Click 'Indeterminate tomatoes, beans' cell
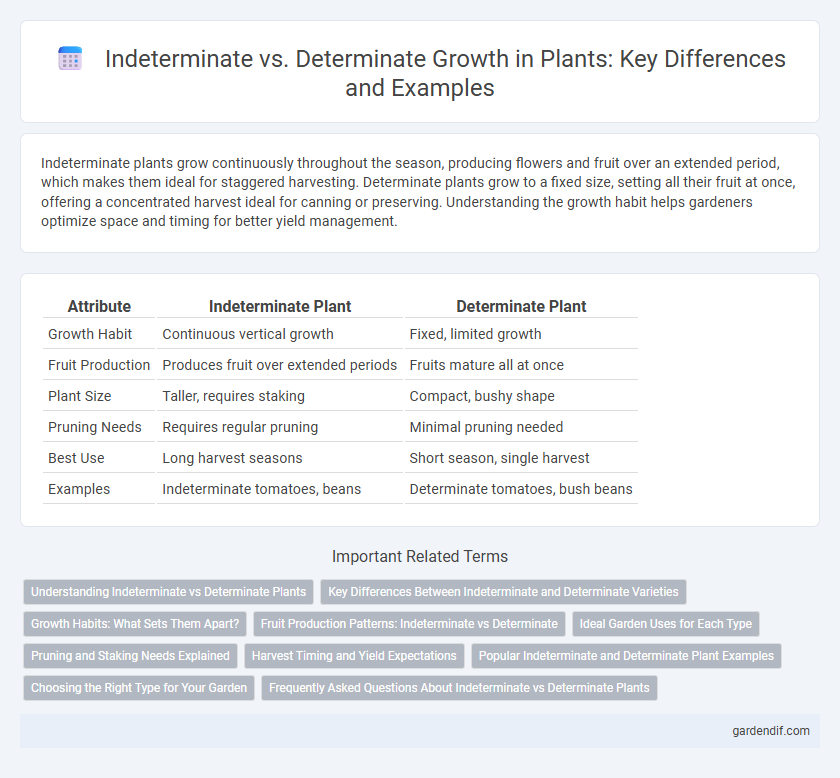 point(280,489)
